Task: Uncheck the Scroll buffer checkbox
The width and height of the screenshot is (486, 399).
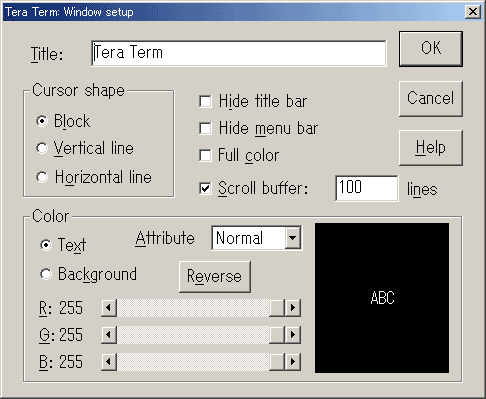Action: pos(205,188)
